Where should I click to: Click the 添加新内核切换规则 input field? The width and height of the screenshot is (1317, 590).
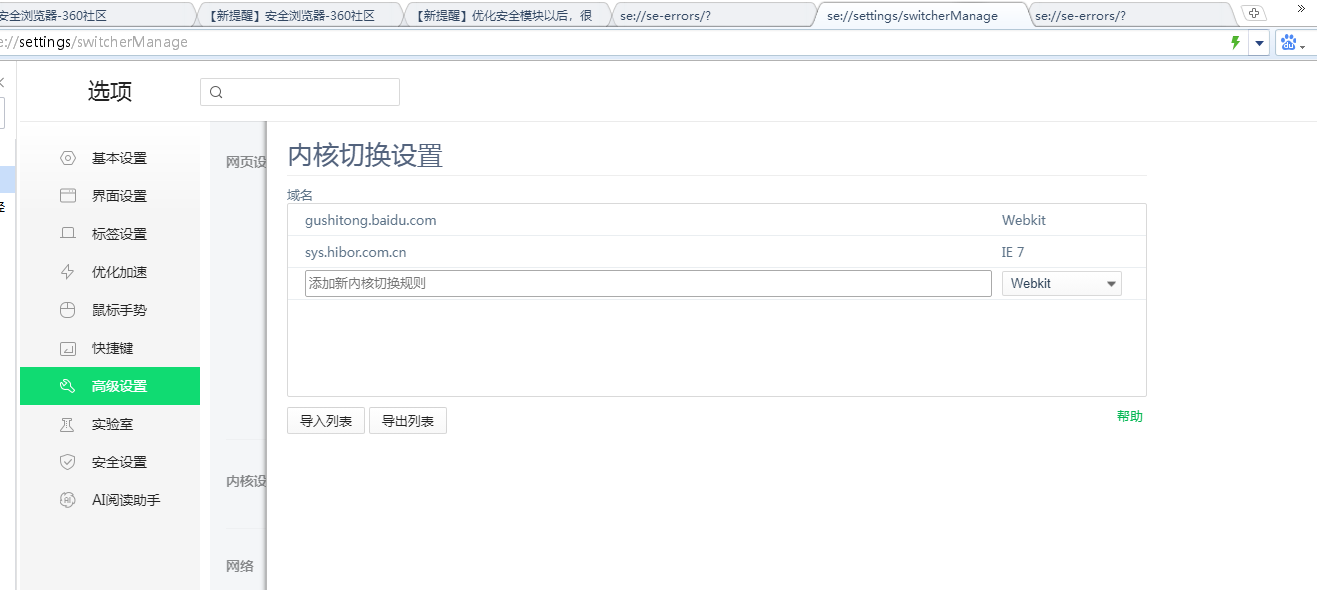click(648, 284)
